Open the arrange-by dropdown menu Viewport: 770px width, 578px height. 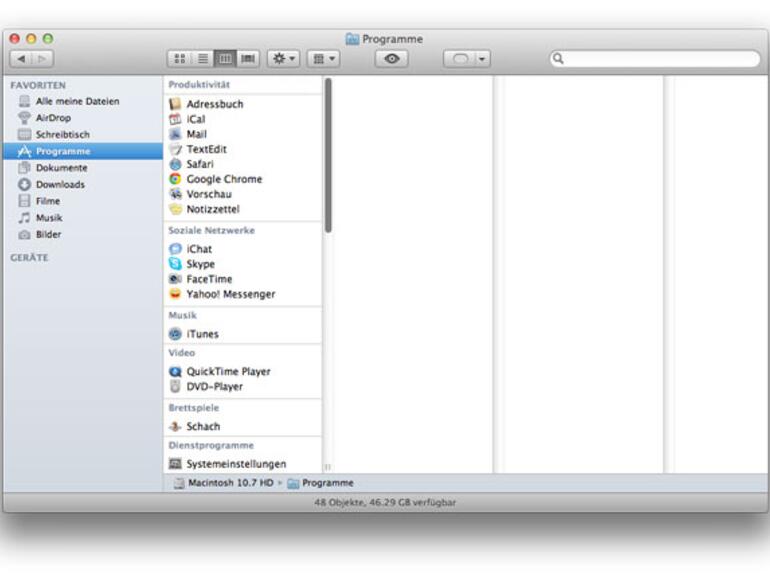click(x=324, y=59)
